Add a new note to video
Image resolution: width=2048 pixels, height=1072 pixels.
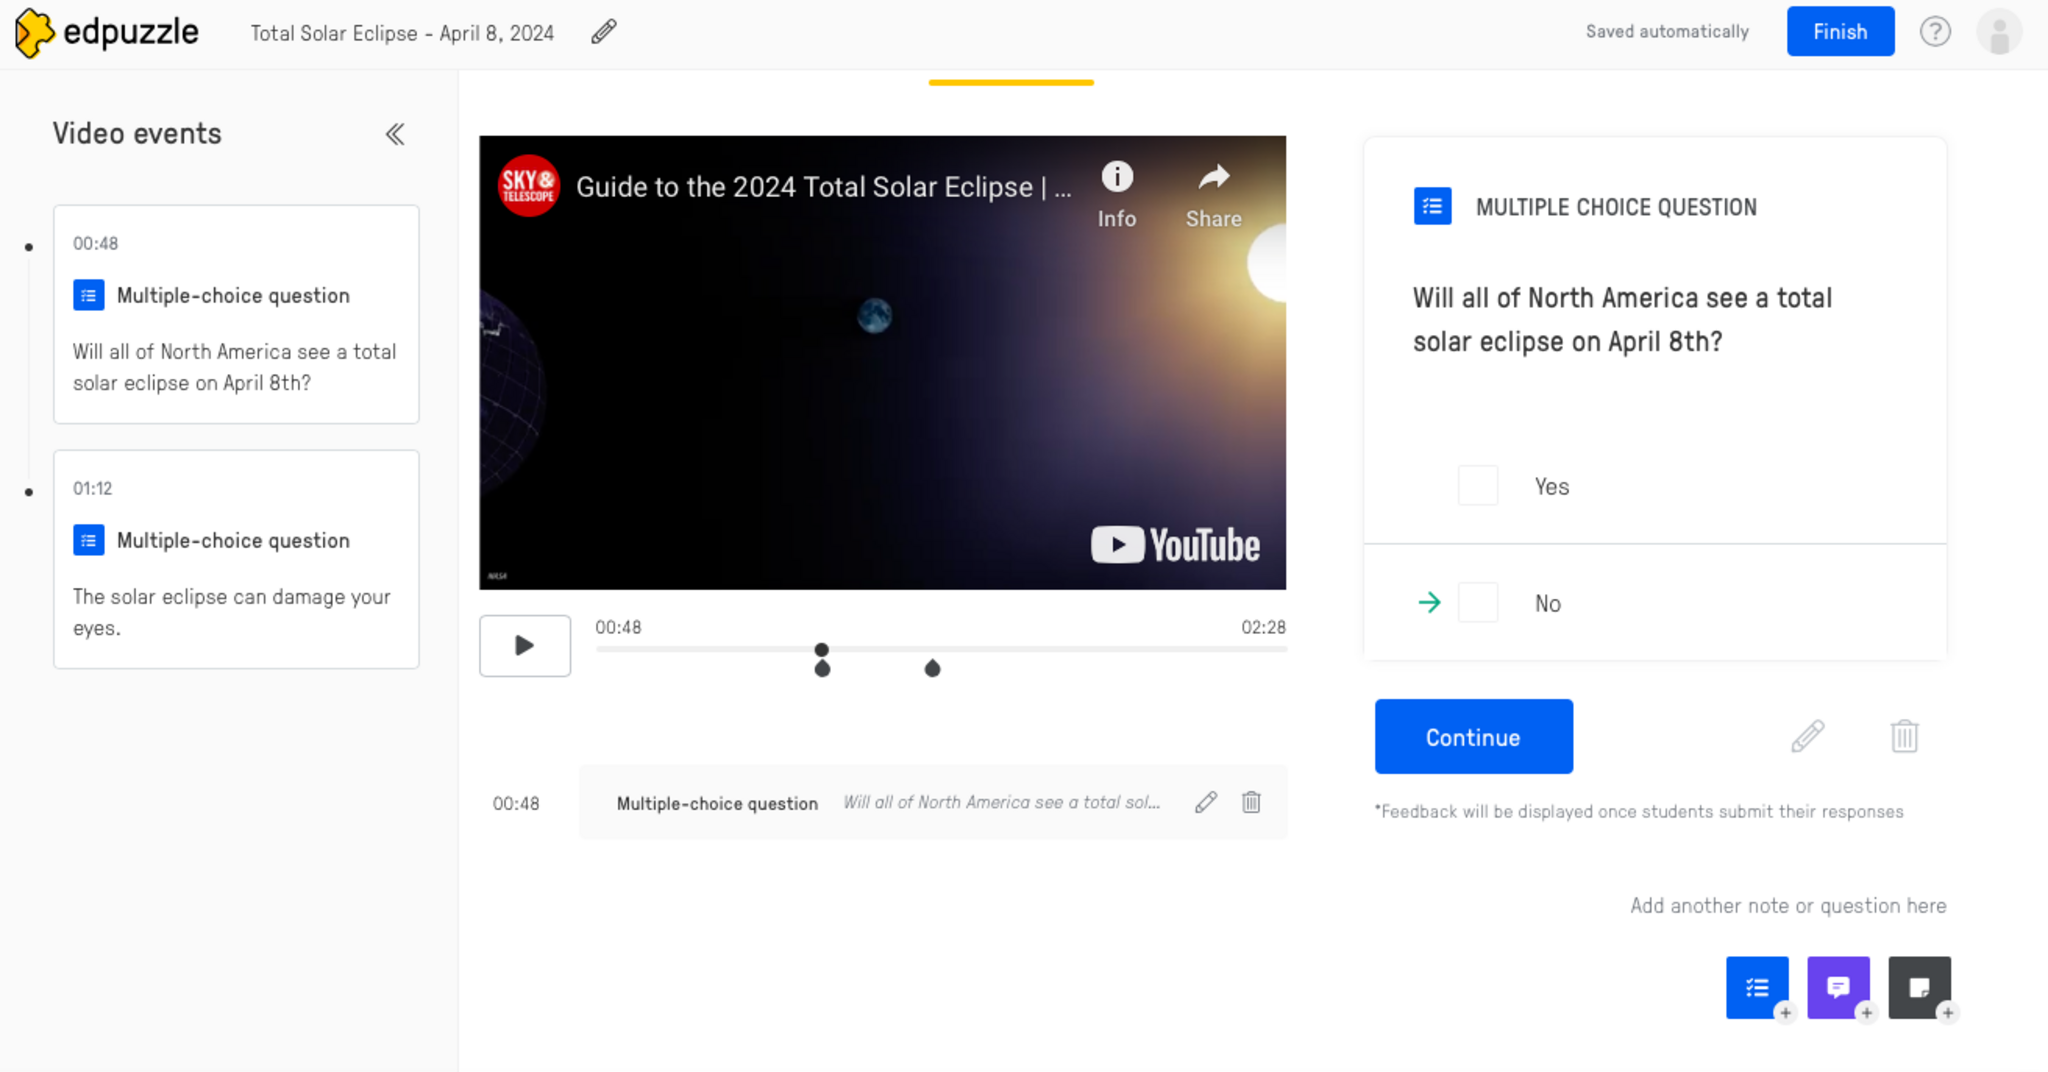pyautogui.click(x=1918, y=987)
